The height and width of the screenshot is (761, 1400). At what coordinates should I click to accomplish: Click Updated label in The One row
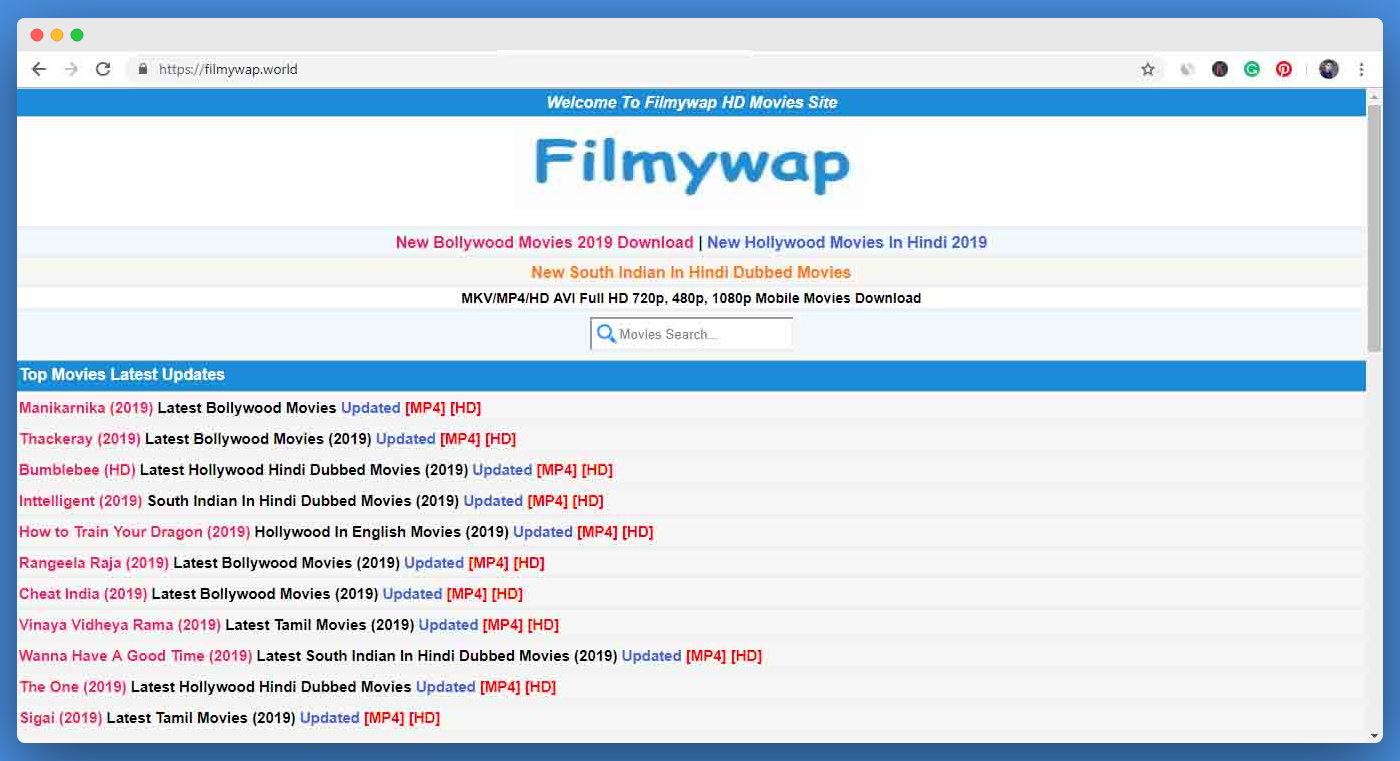(x=446, y=687)
